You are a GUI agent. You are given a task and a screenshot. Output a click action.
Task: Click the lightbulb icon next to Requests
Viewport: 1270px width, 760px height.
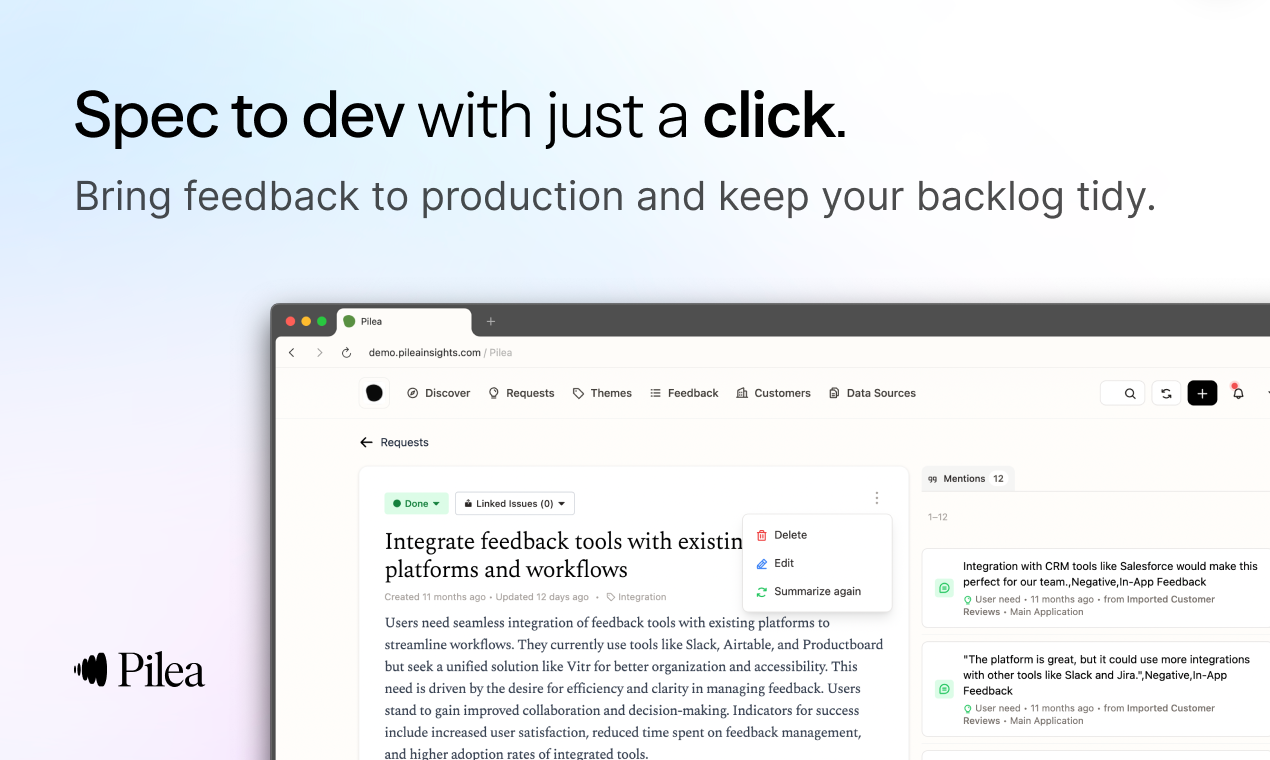click(493, 393)
